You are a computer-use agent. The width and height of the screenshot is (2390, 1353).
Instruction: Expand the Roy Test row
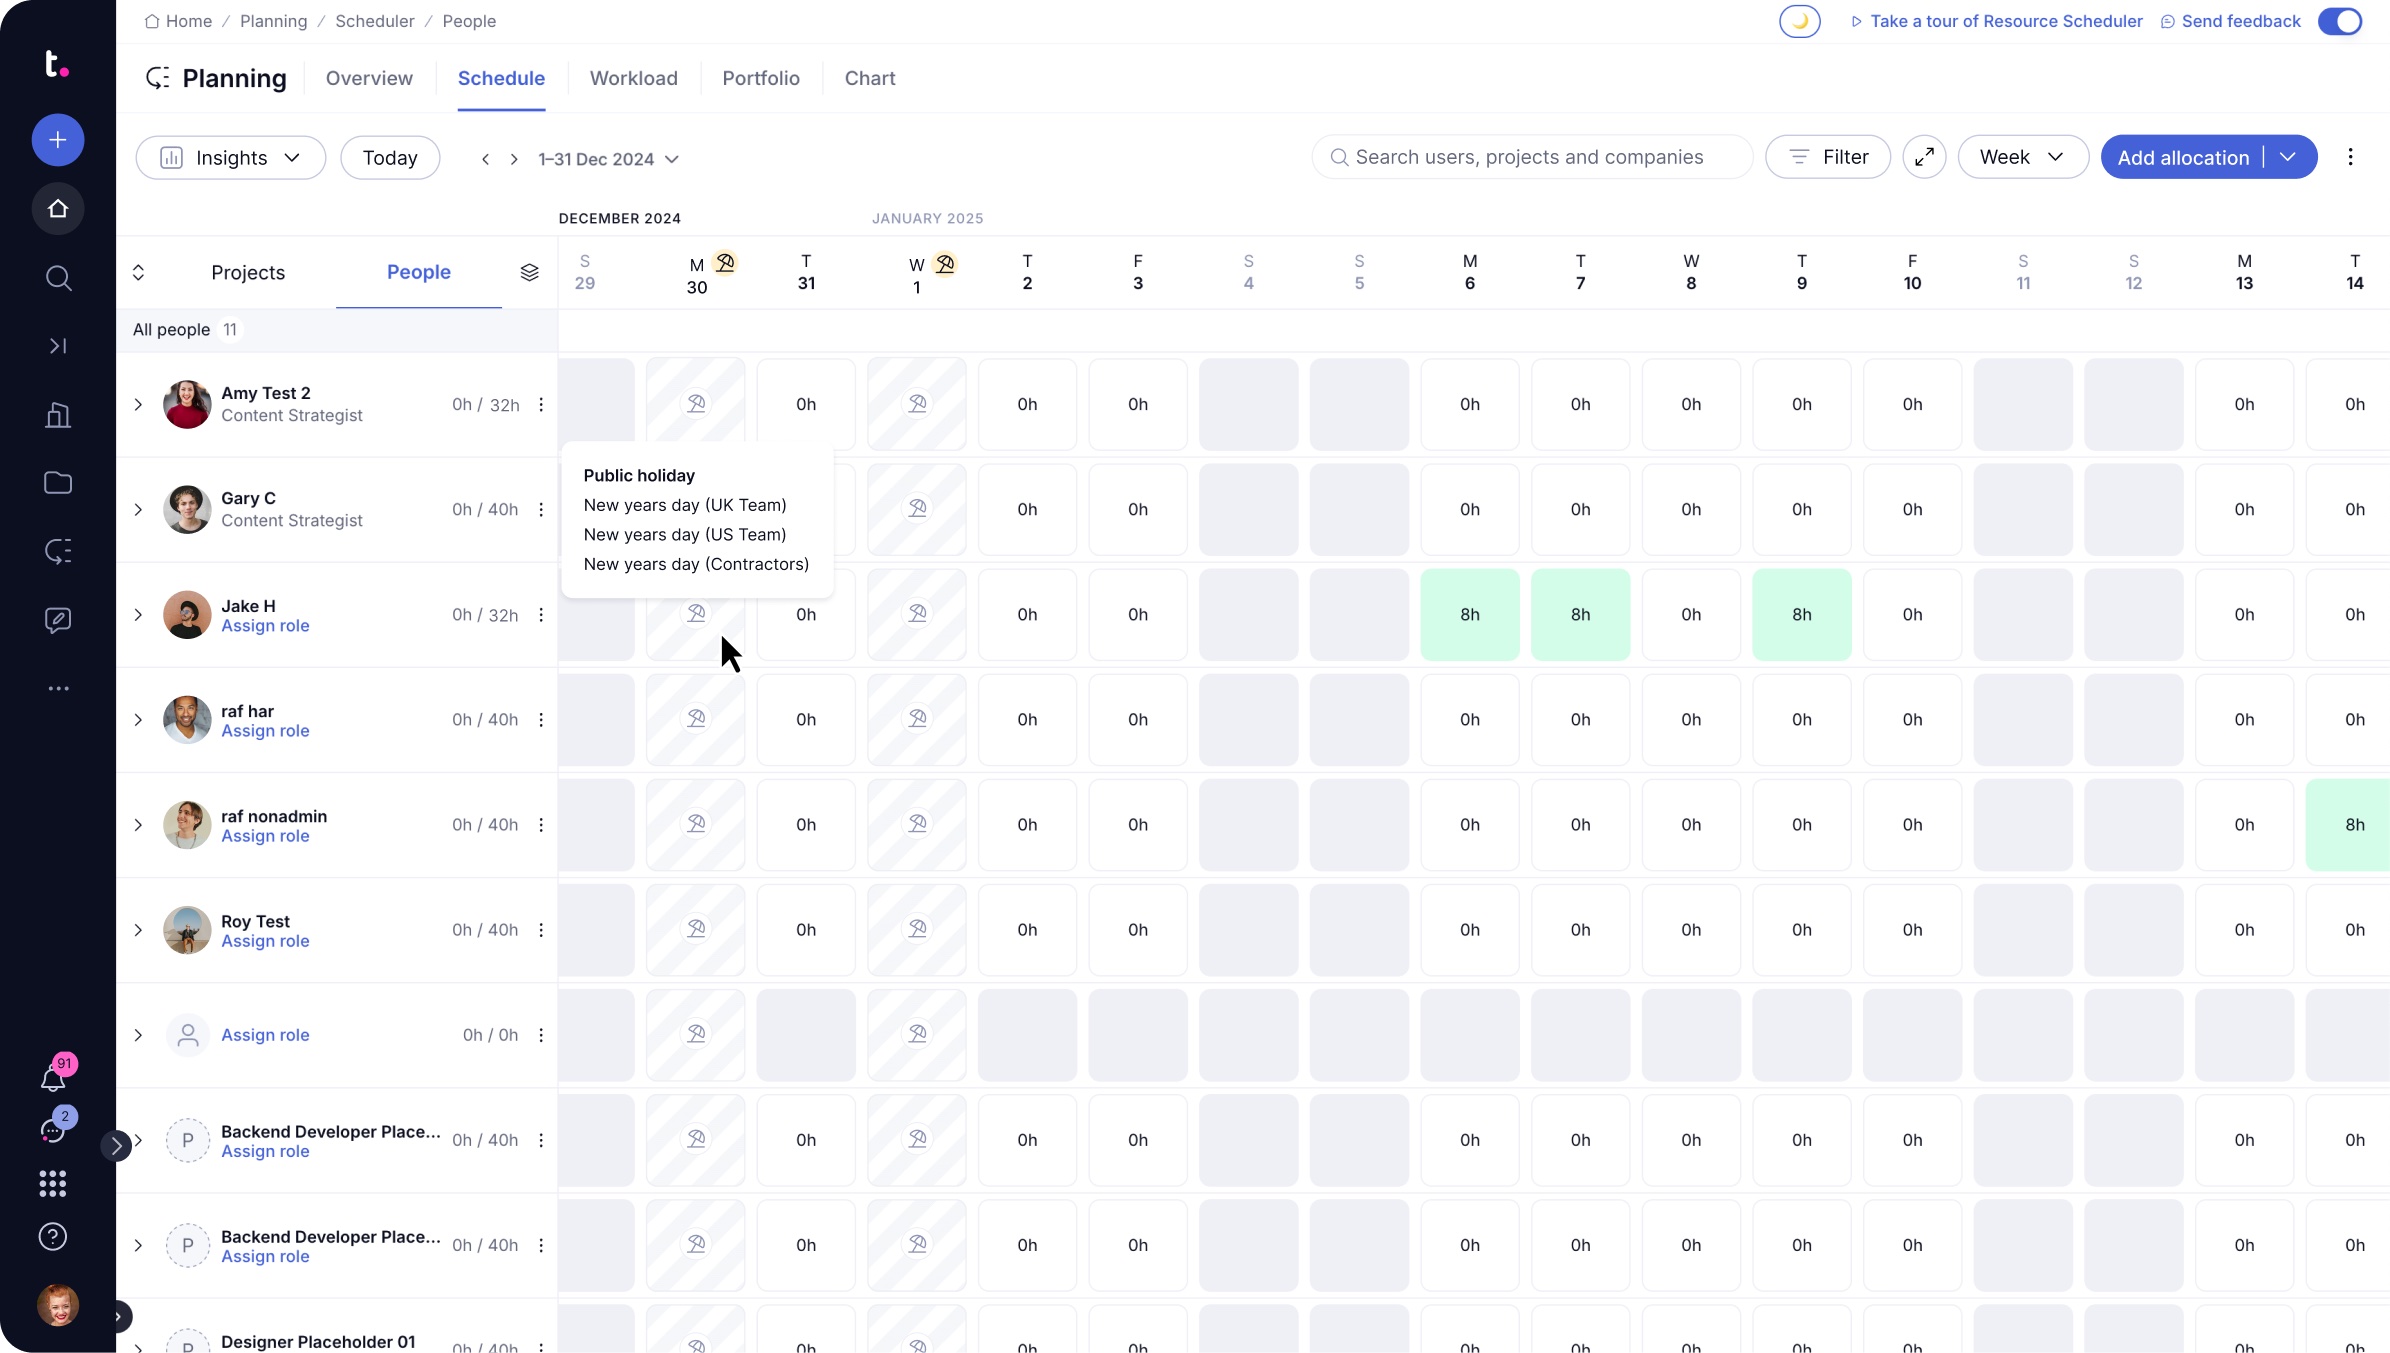138,929
